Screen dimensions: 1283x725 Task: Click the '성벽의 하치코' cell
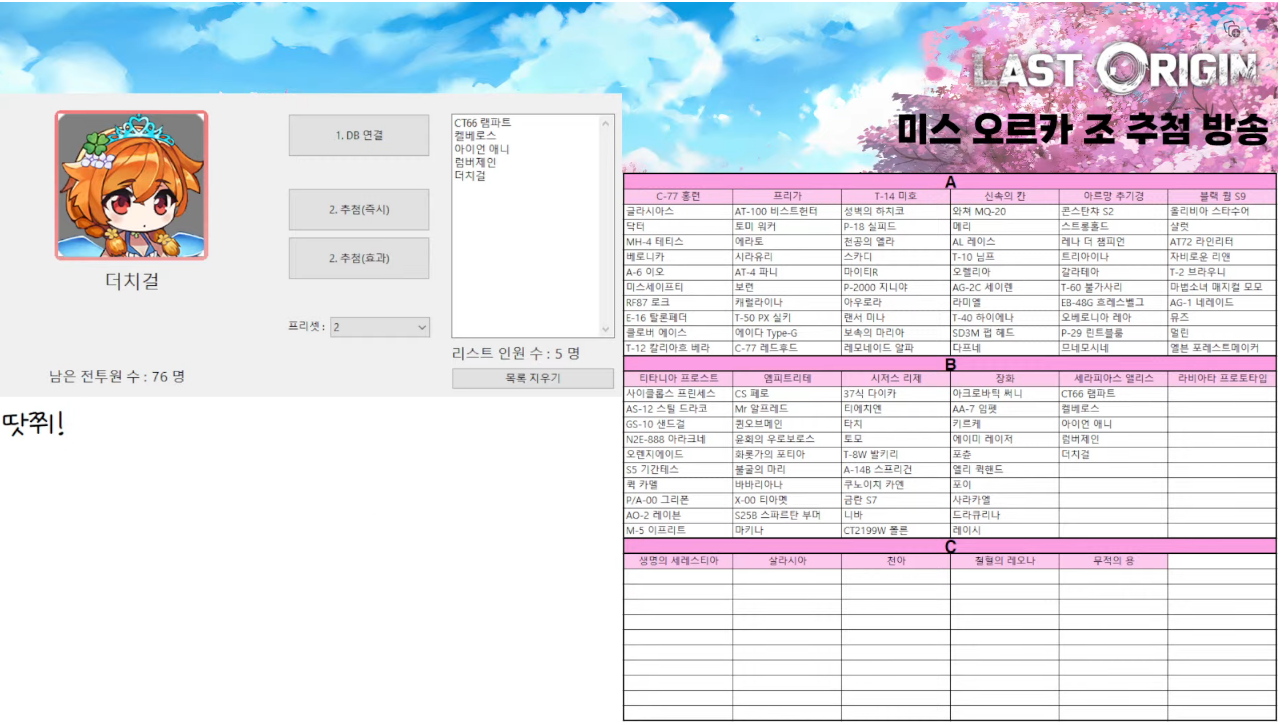point(896,212)
